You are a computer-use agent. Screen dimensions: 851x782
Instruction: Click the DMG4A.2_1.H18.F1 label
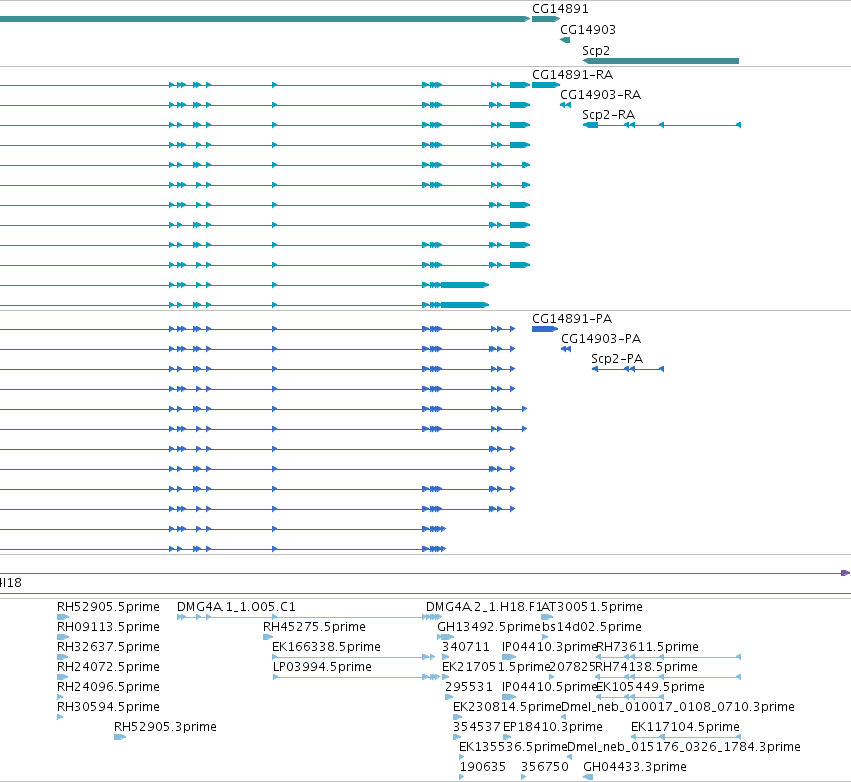(484, 607)
